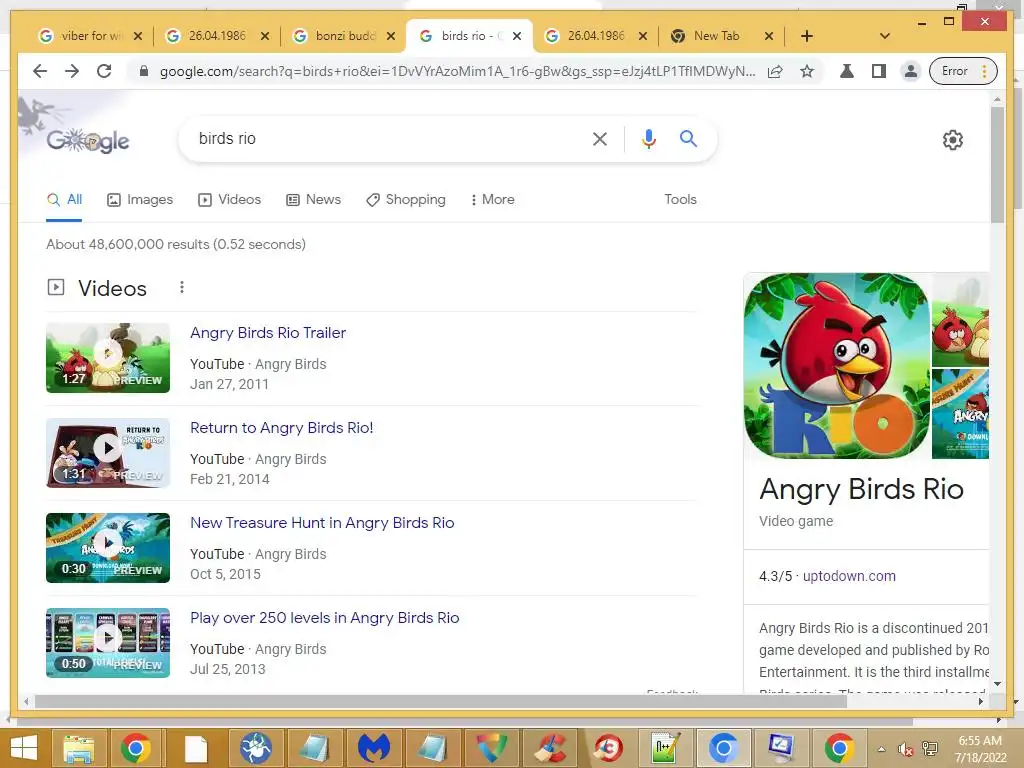Close the bonzi buddy tab

pyautogui.click(x=391, y=36)
